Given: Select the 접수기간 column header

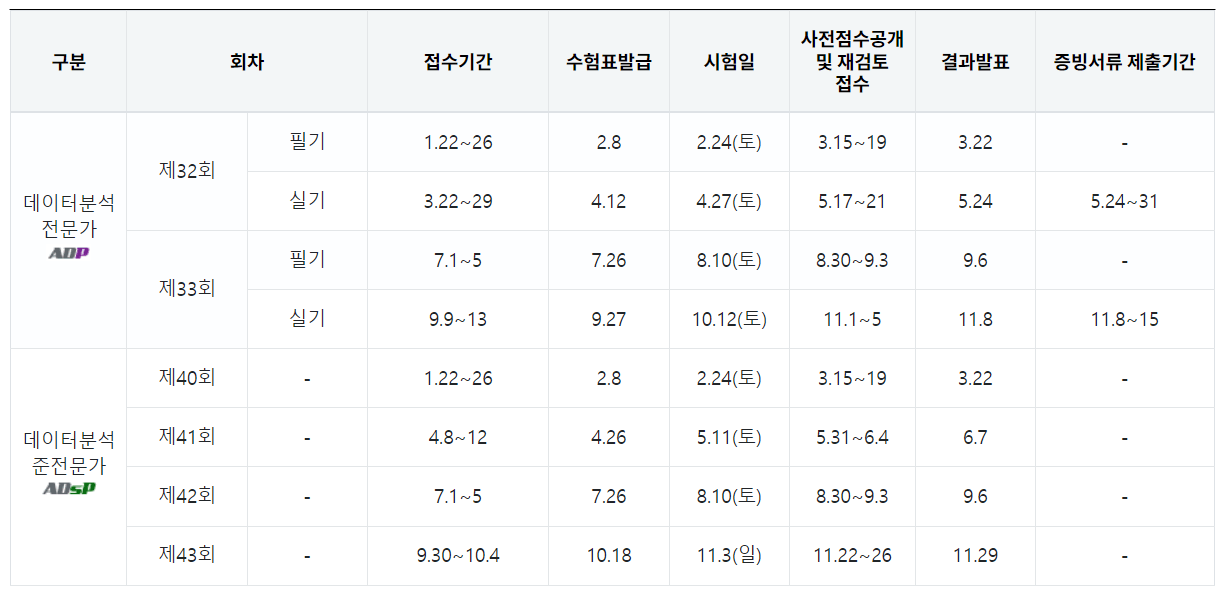Looking at the screenshot, I should 458,62.
